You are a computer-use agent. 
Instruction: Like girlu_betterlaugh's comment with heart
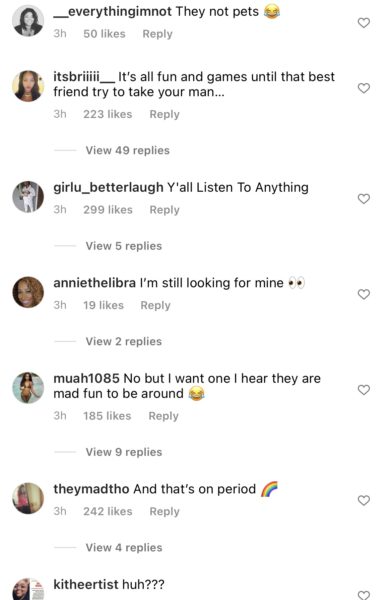[x=364, y=199]
